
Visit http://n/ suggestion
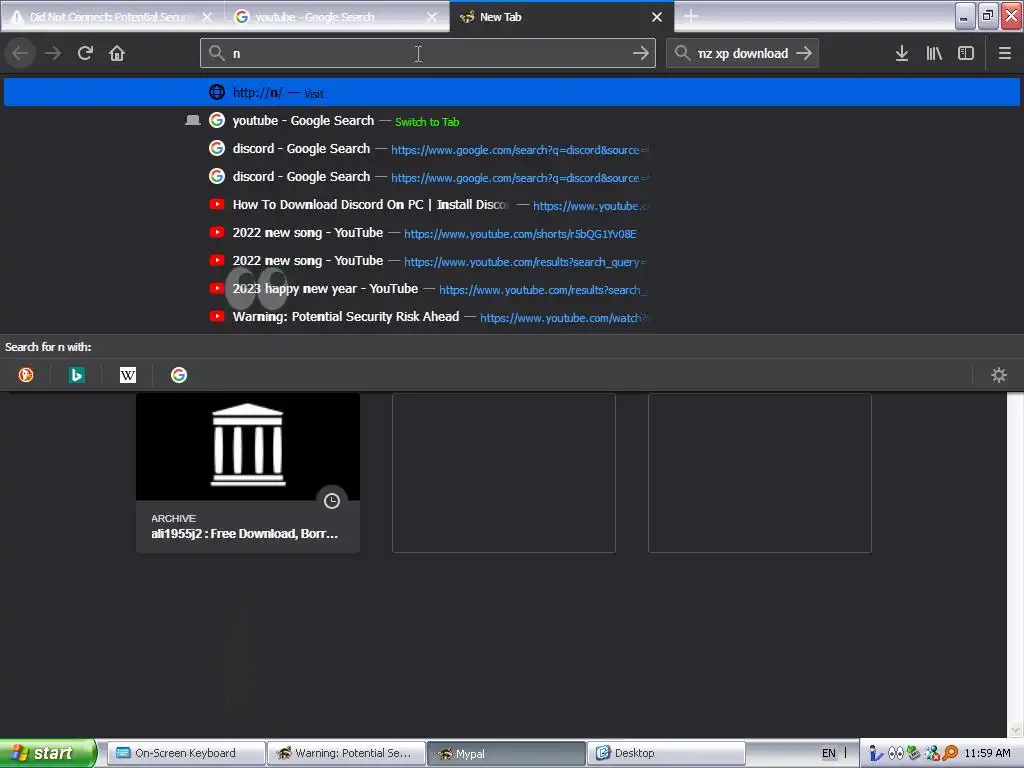(x=512, y=93)
